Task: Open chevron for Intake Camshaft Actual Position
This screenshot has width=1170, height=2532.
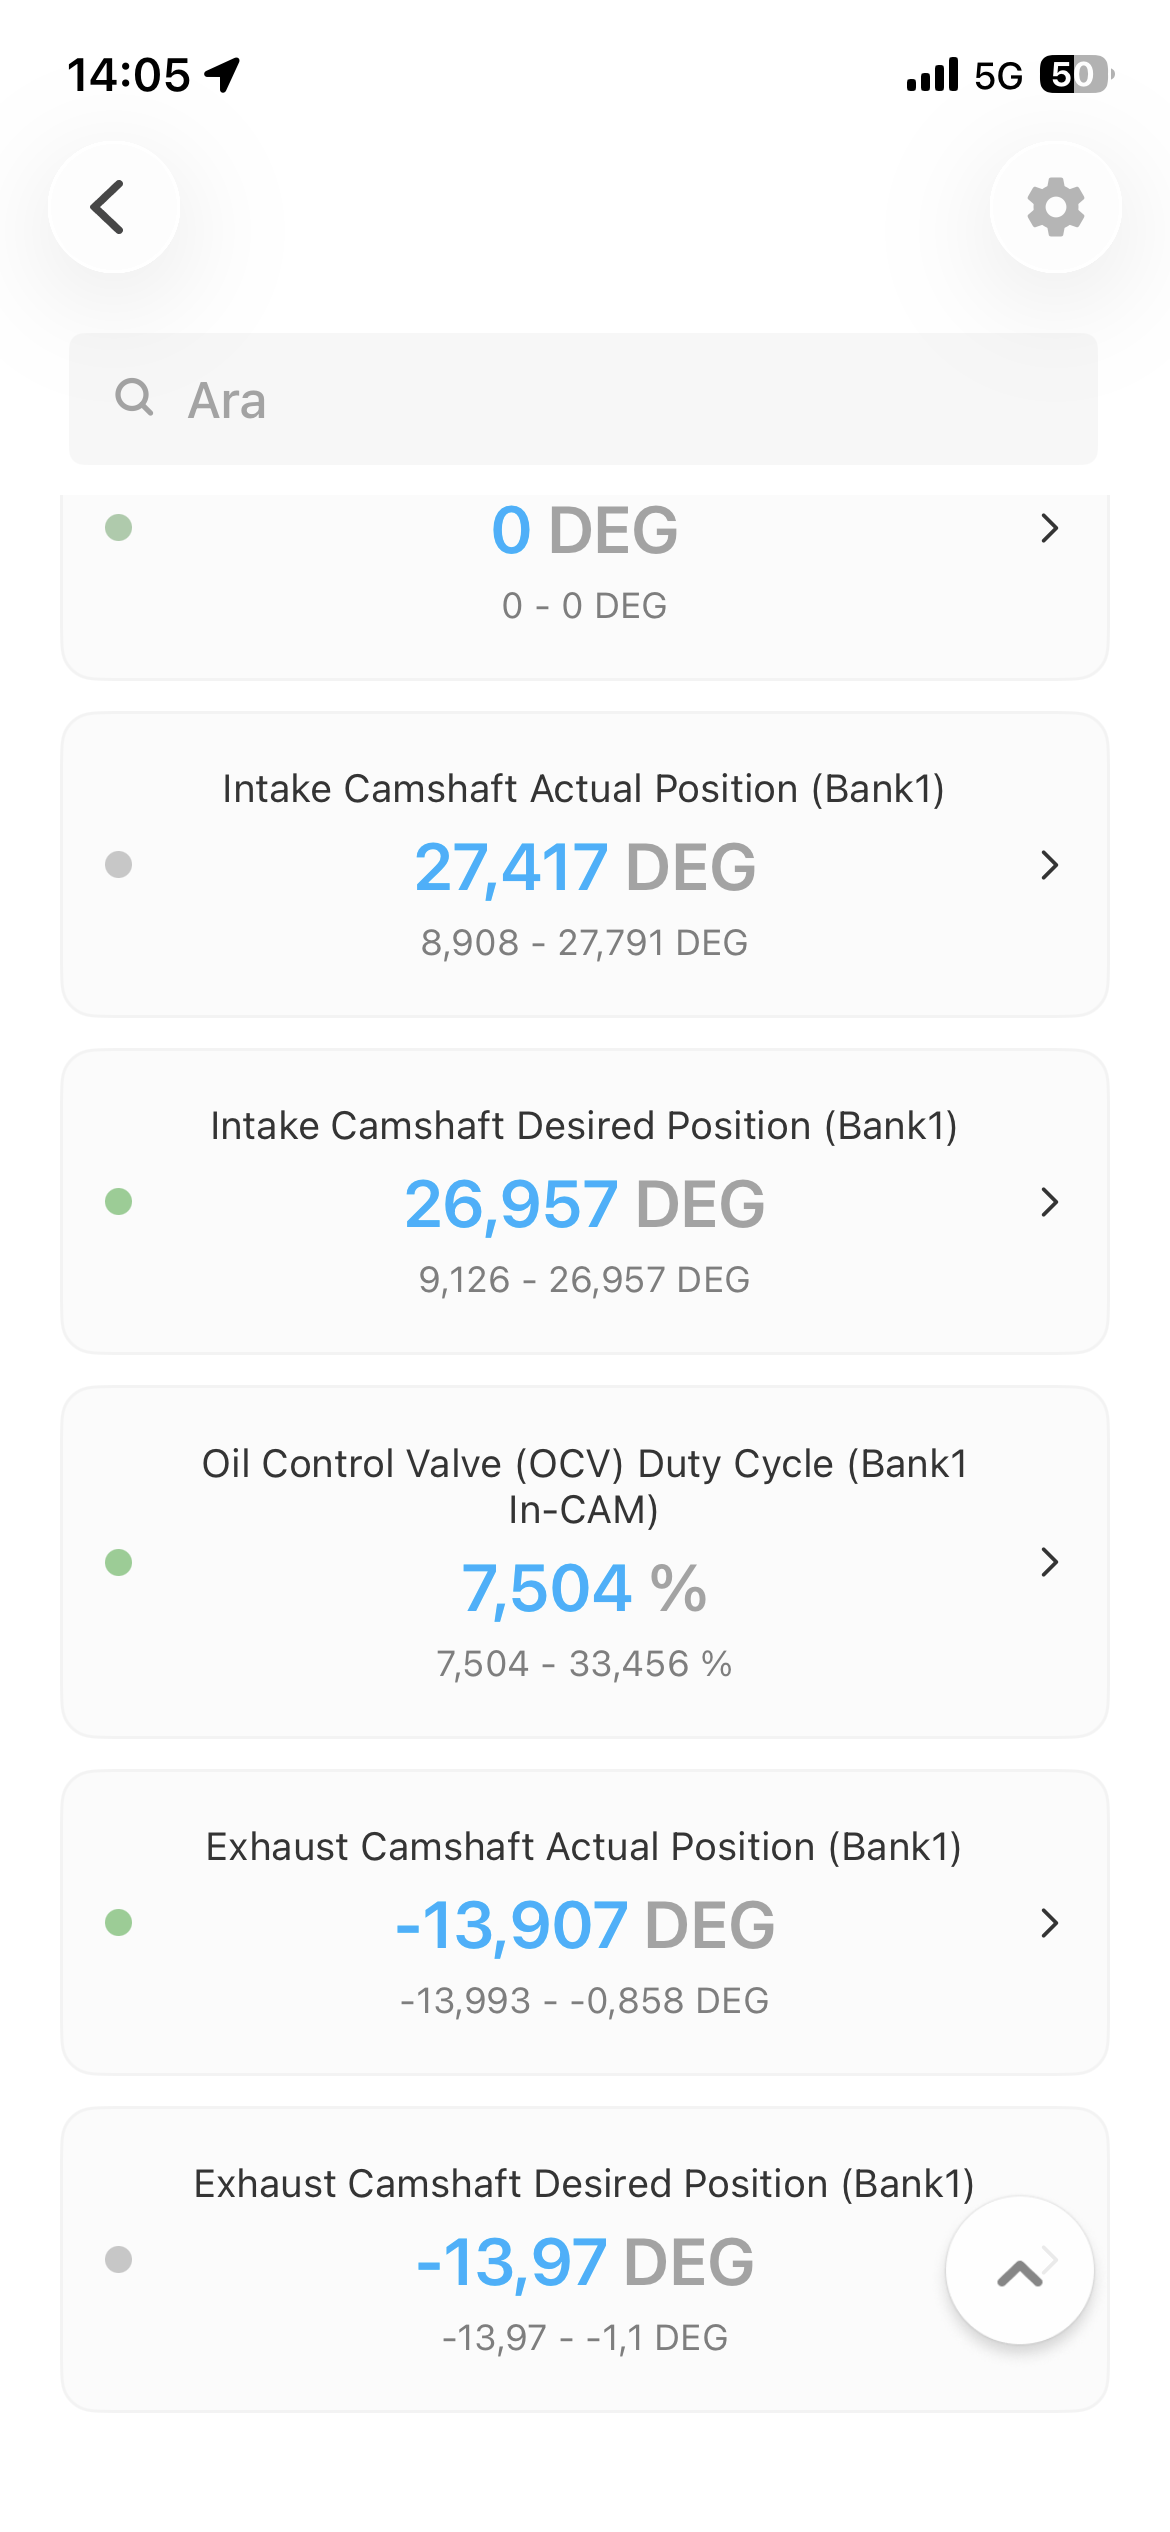Action: (x=1049, y=865)
